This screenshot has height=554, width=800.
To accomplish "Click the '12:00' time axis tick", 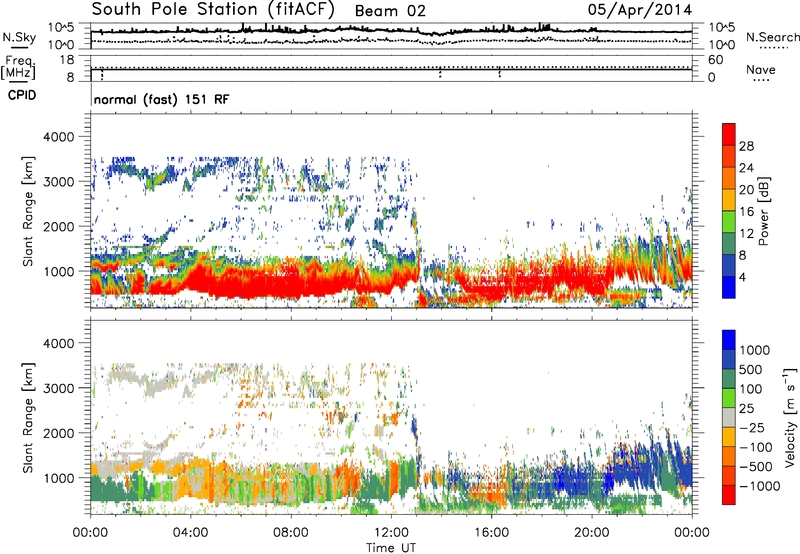I will click(x=391, y=533).
